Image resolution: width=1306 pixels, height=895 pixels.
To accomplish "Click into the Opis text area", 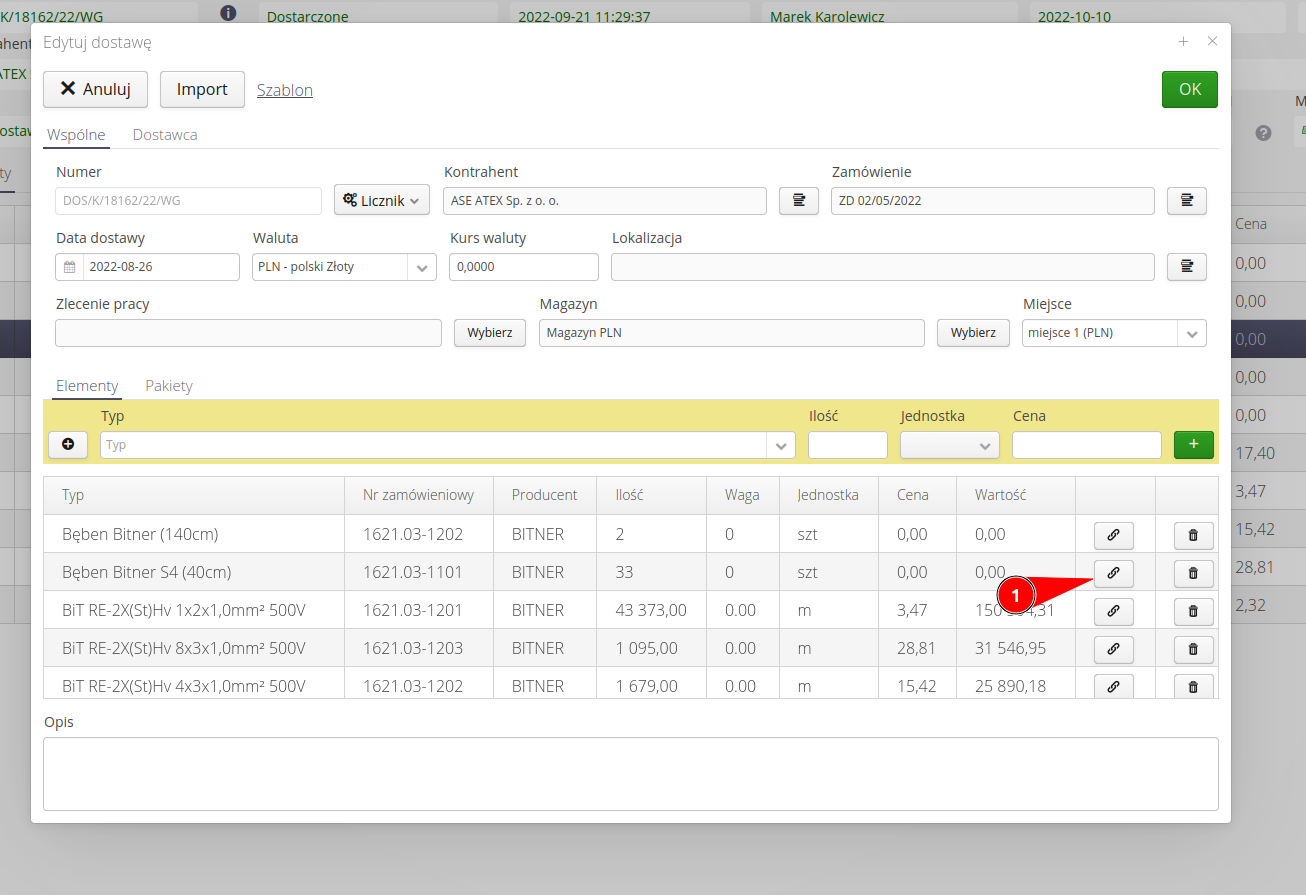I will coord(630,773).
